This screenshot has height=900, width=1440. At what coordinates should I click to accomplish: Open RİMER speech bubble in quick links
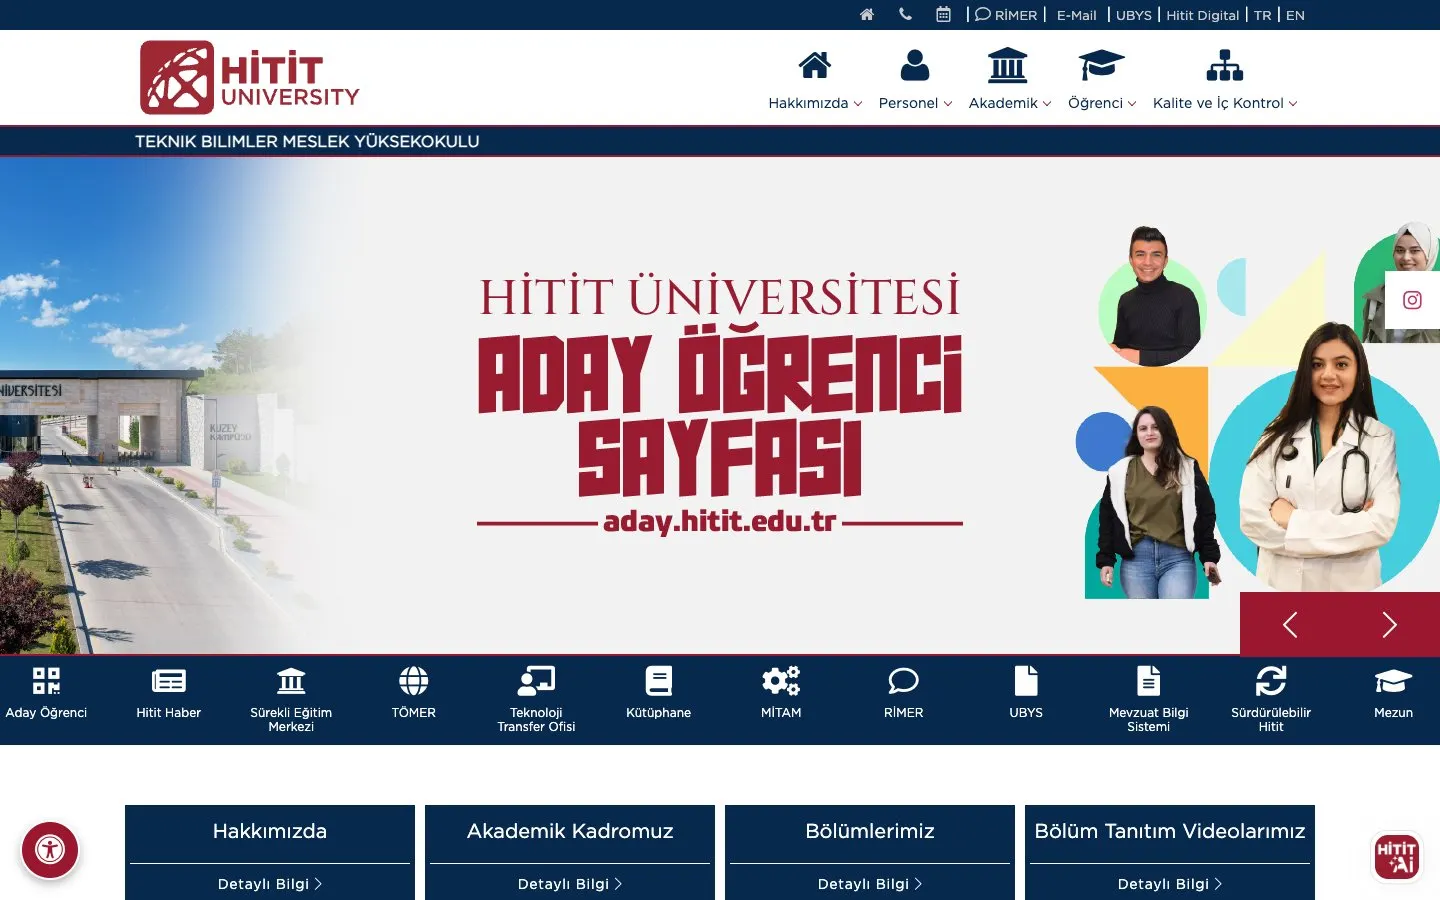tap(904, 681)
